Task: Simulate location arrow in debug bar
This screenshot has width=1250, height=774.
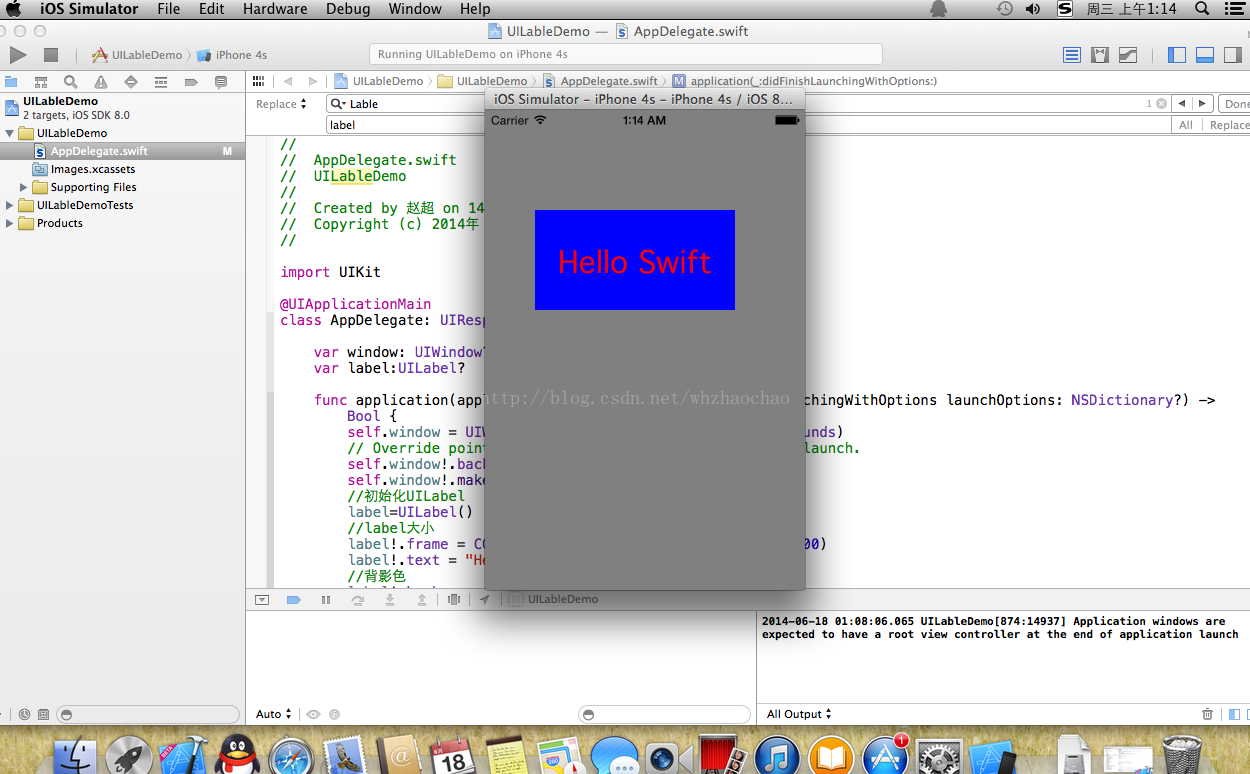Action: (x=485, y=600)
